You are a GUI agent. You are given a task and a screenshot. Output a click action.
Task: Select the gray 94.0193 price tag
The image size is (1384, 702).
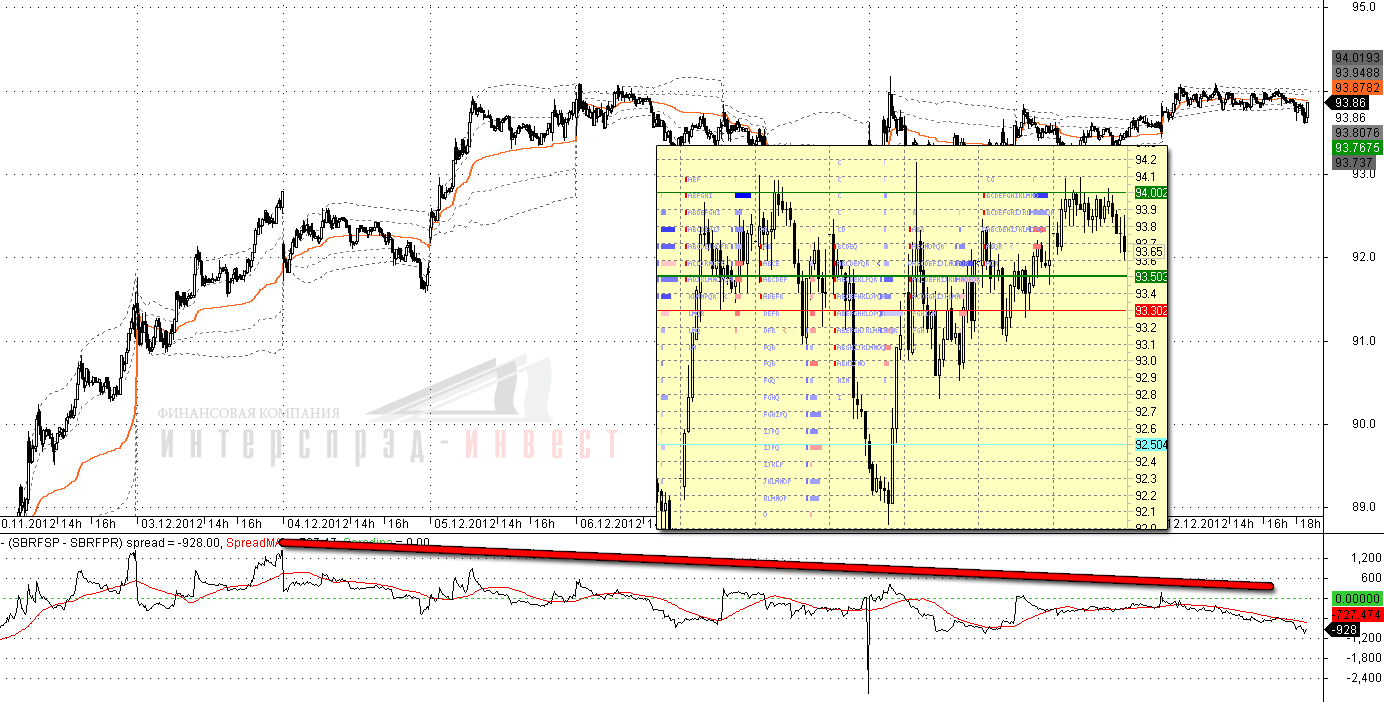click(x=1356, y=57)
